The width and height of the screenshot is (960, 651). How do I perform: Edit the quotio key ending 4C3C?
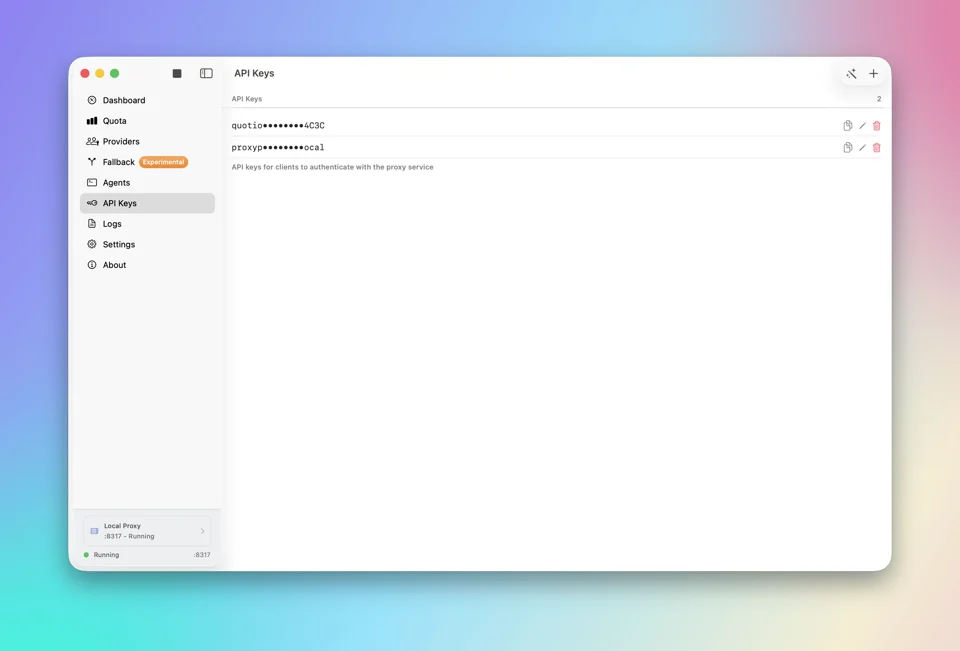[x=863, y=126]
